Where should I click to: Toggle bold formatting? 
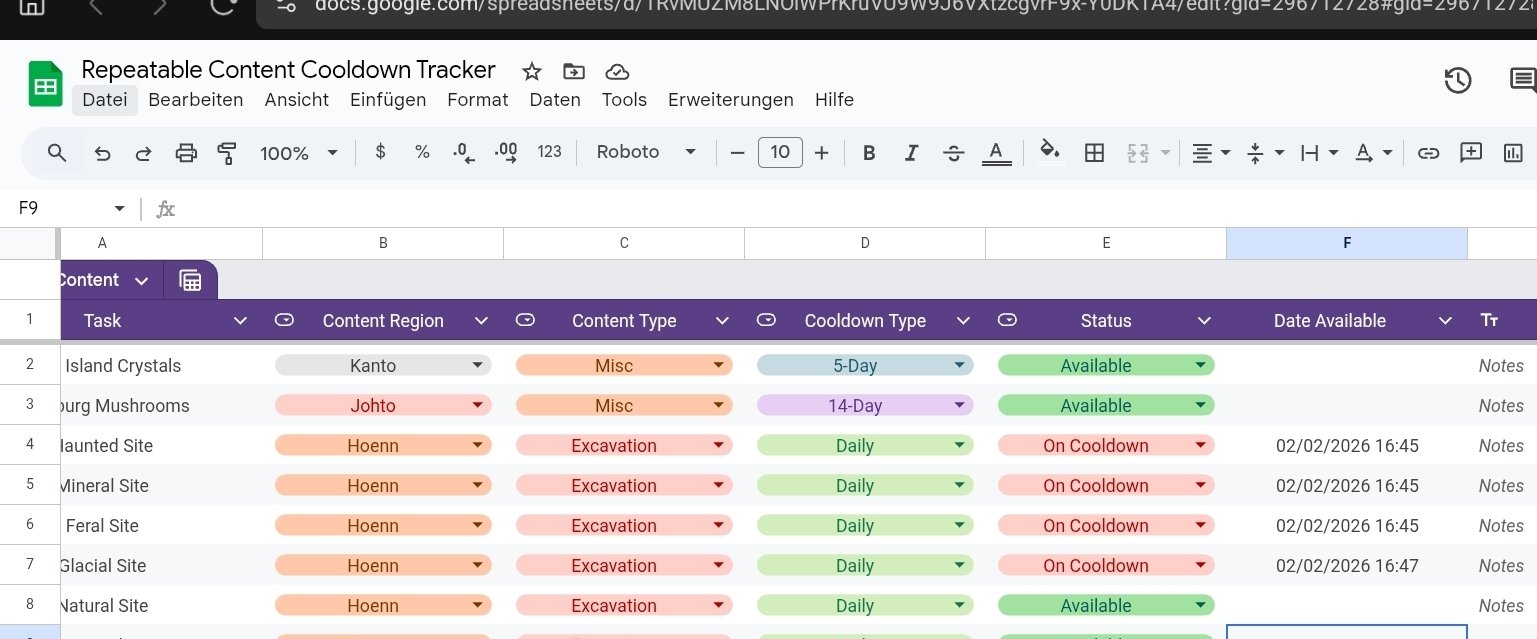point(869,153)
